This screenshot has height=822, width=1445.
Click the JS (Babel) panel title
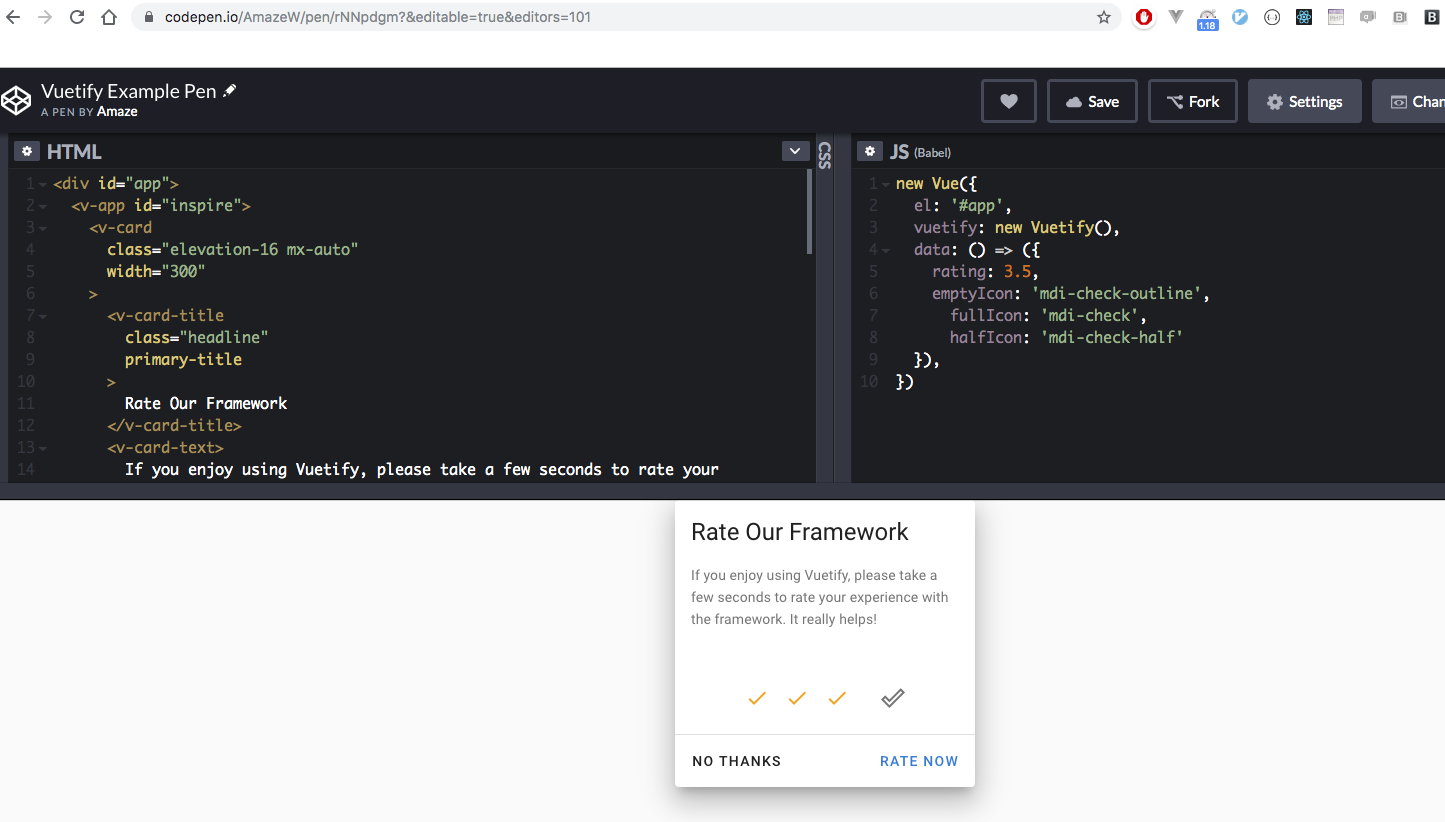920,152
